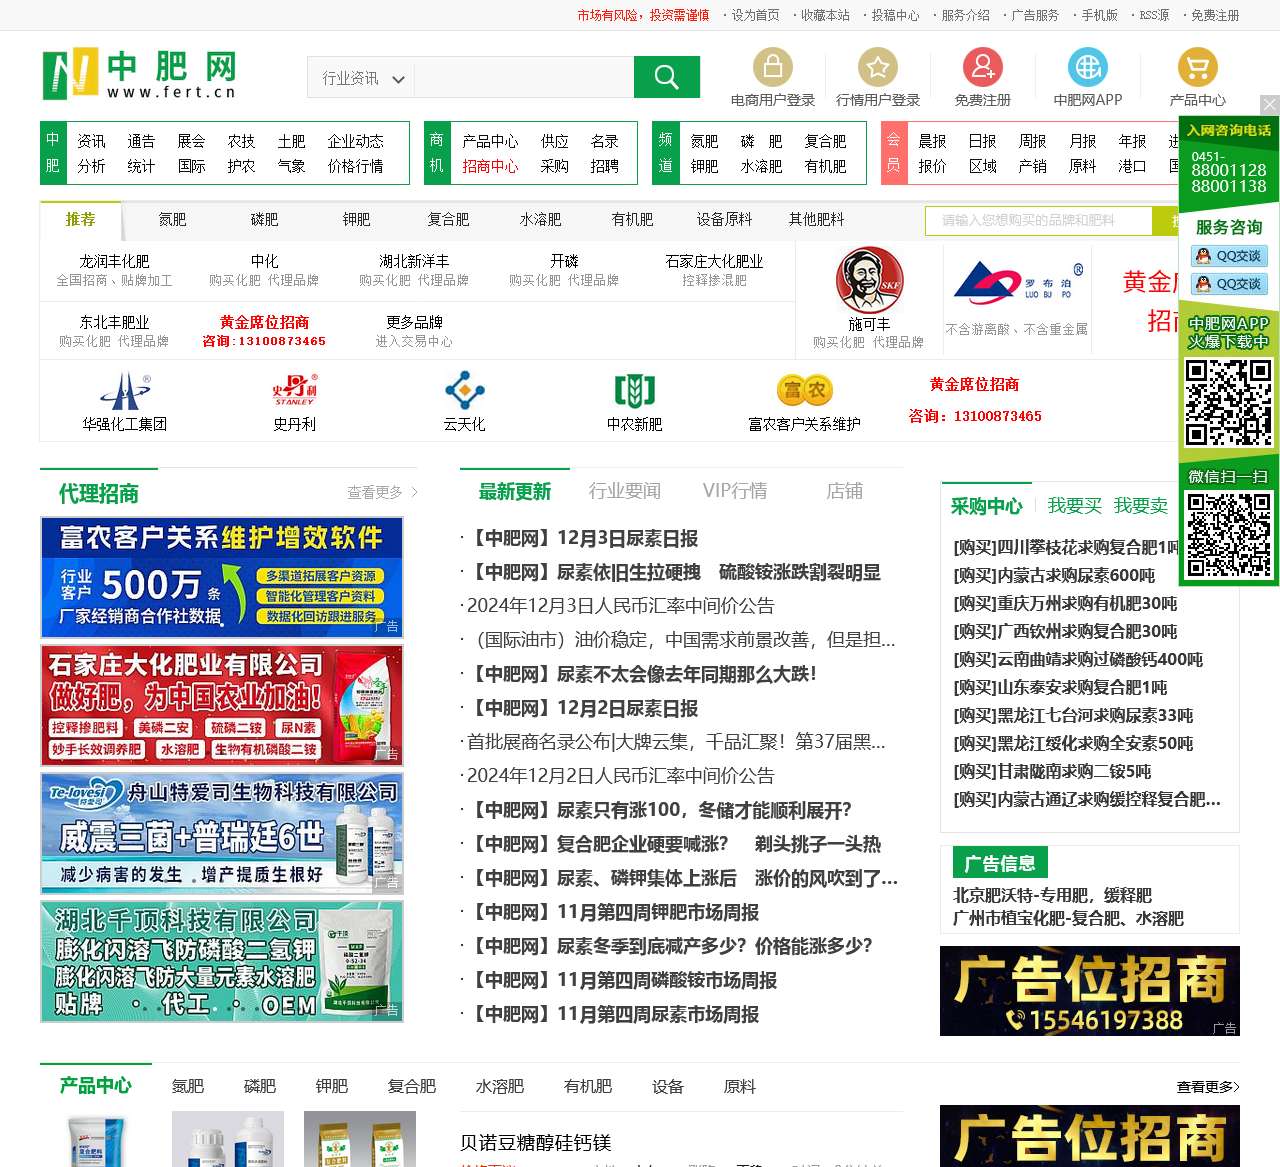1280x1167 pixels.
Task: Open the 中农新肥 brand logo
Action: [635, 390]
